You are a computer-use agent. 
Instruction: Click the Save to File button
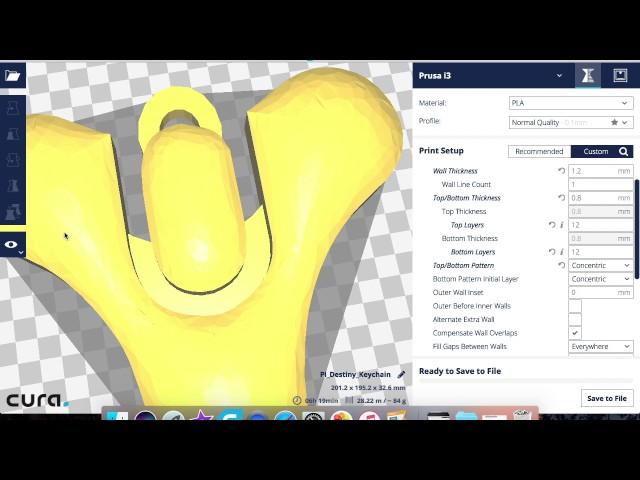coord(607,398)
